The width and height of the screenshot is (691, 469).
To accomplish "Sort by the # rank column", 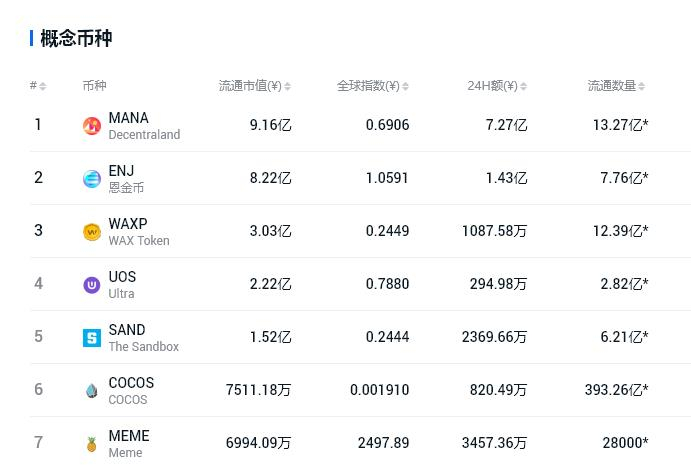I will point(38,86).
